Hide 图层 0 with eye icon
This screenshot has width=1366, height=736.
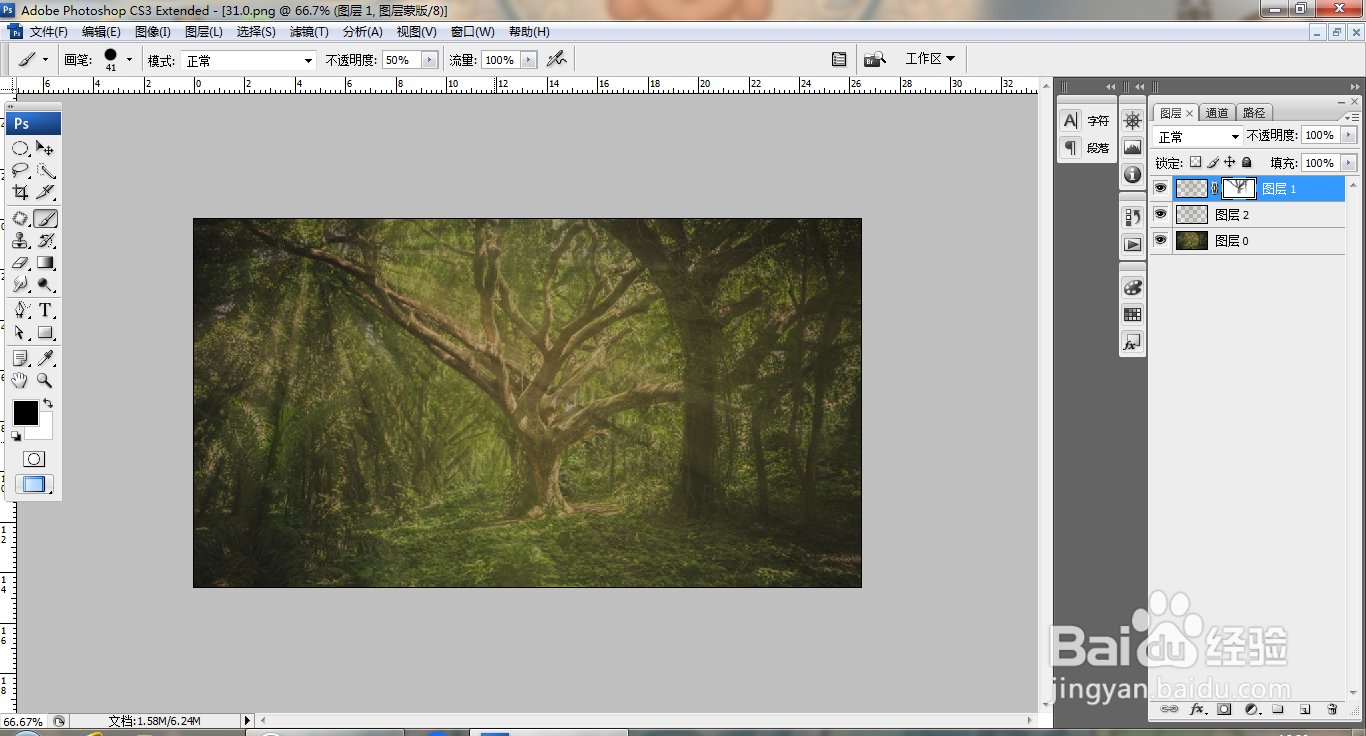click(1161, 240)
